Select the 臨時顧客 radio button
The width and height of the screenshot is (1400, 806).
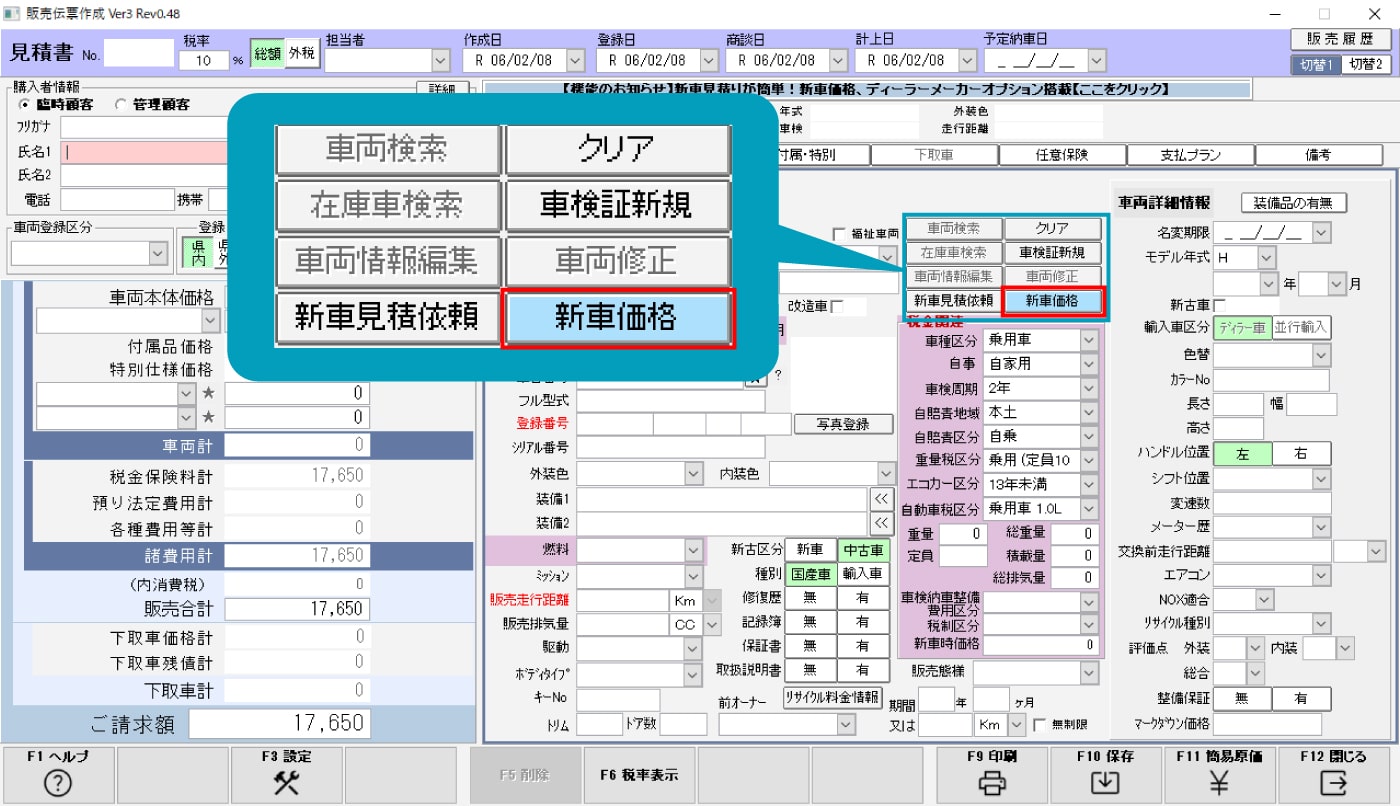(26, 104)
